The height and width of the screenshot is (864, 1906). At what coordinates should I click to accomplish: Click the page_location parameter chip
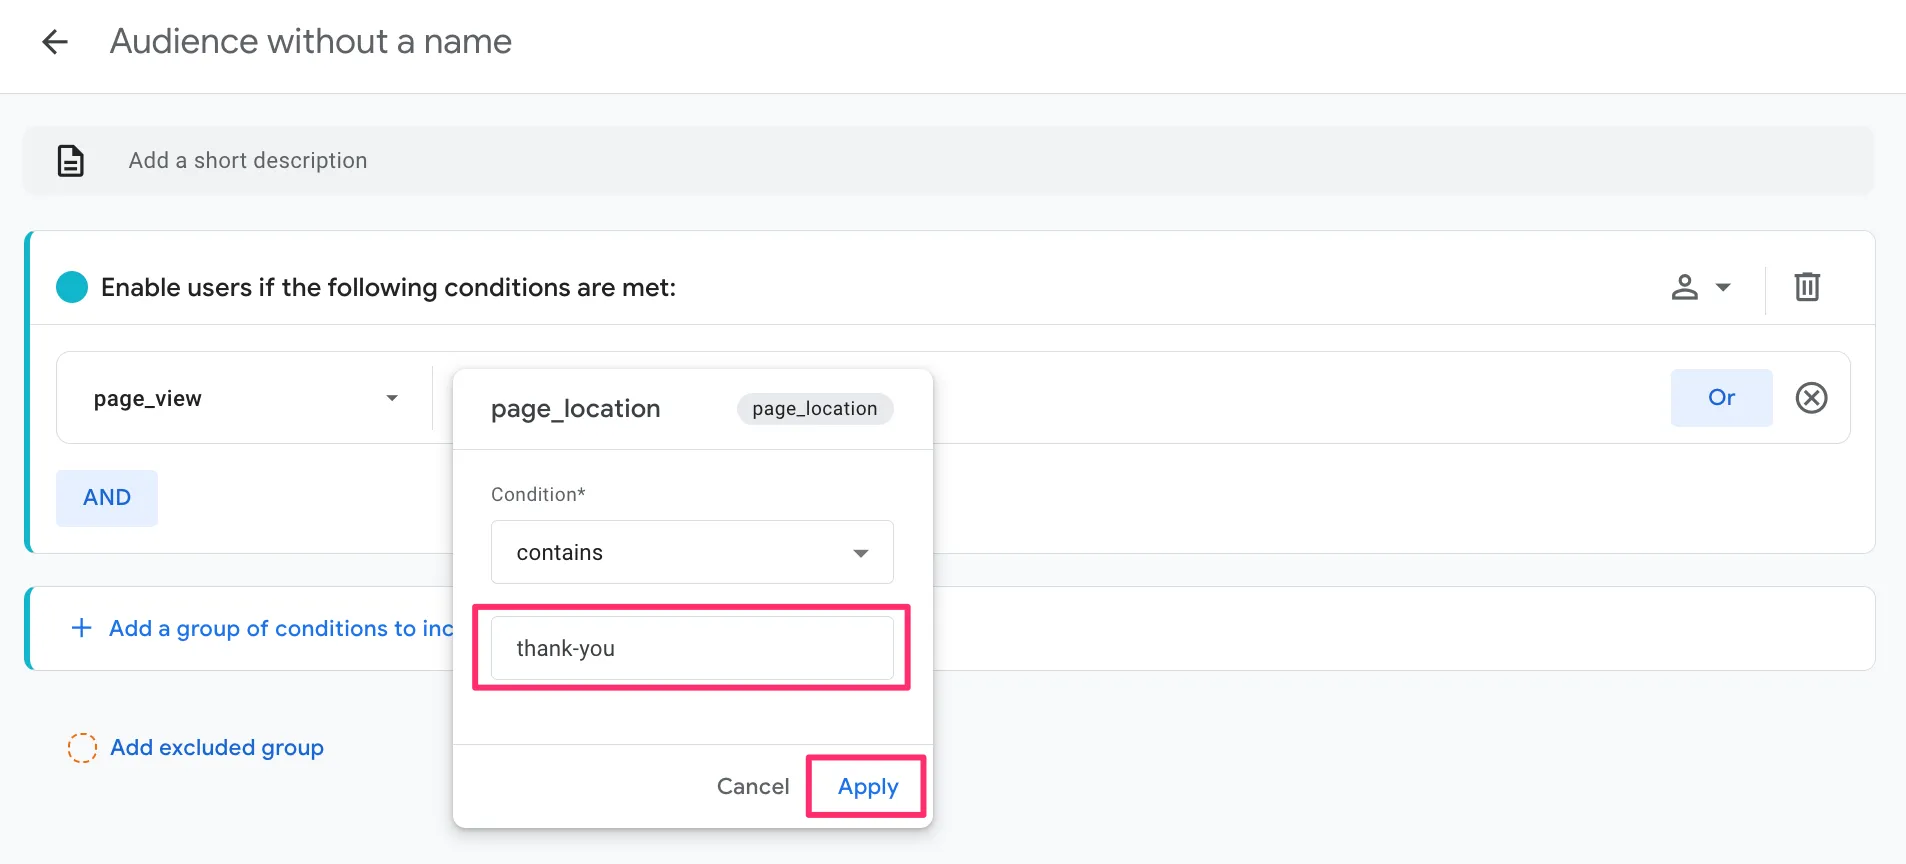click(814, 409)
